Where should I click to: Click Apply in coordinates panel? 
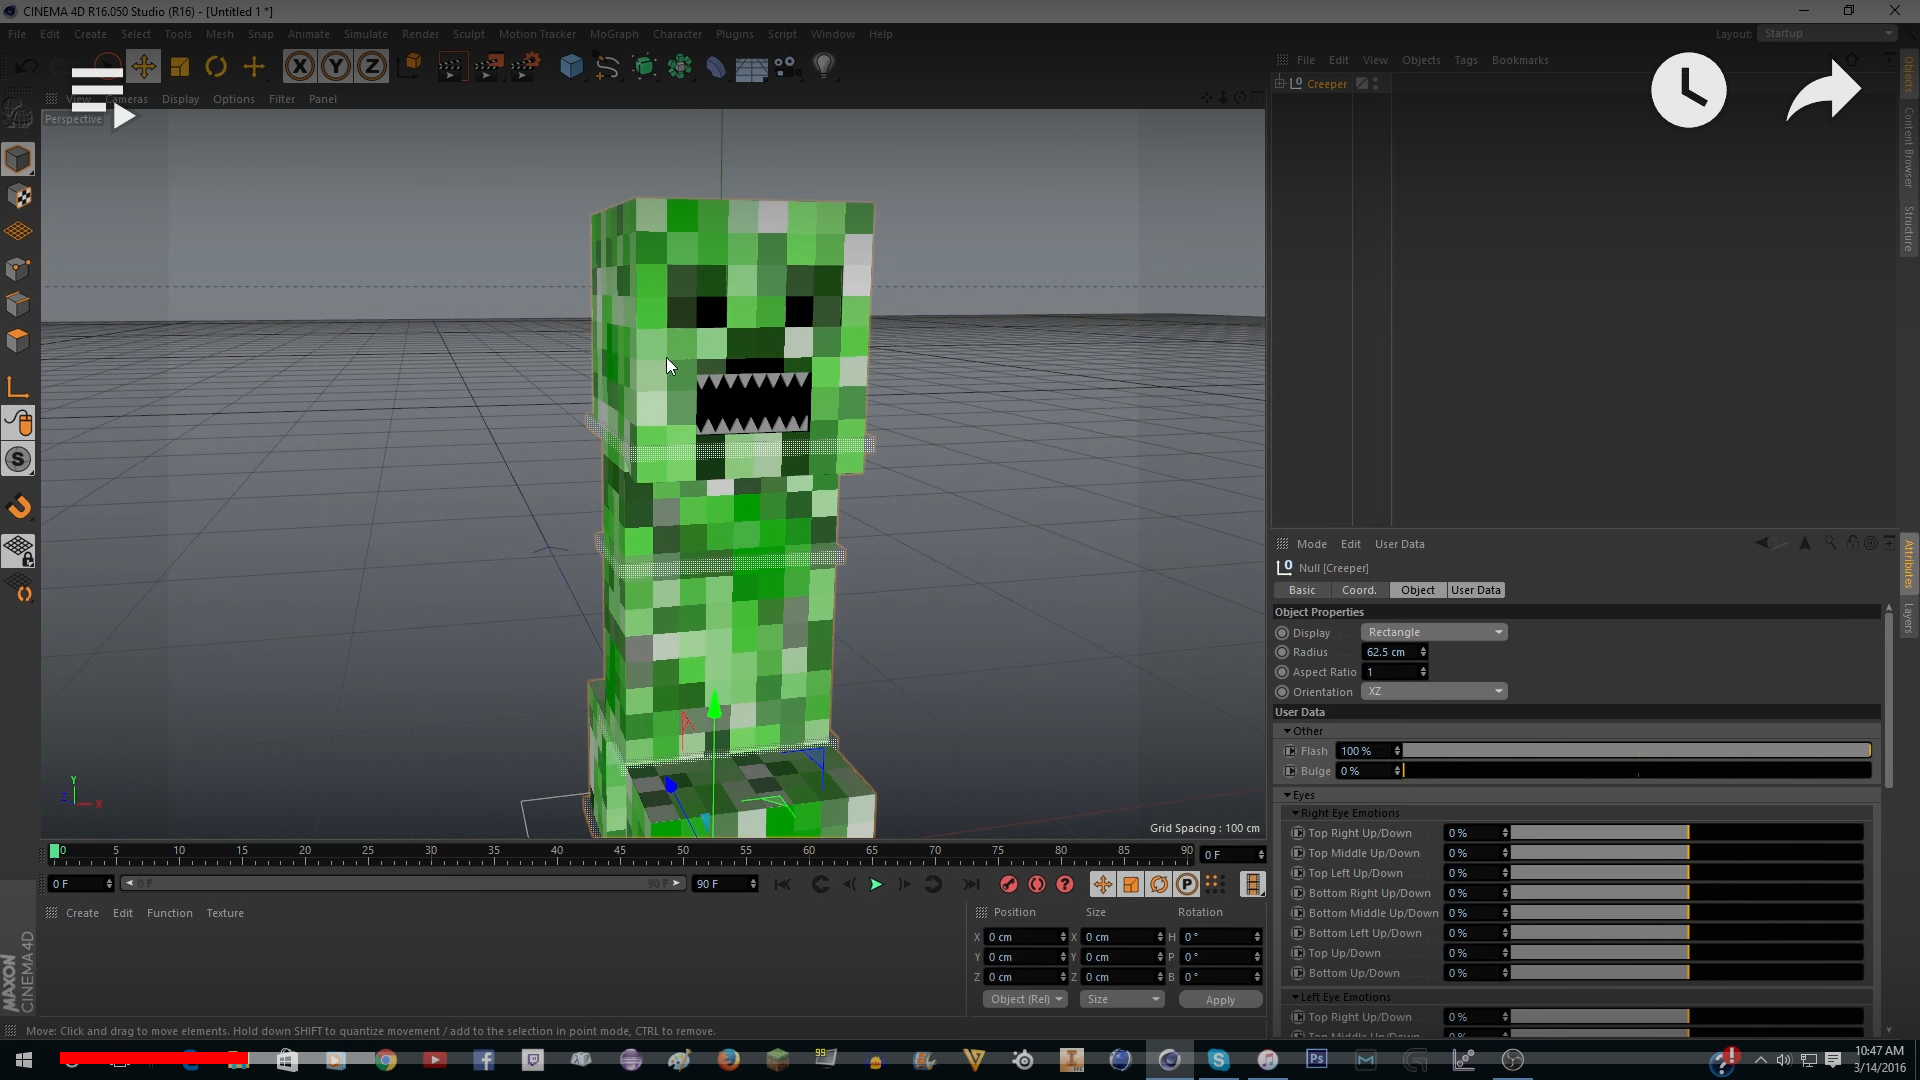[x=1220, y=999]
